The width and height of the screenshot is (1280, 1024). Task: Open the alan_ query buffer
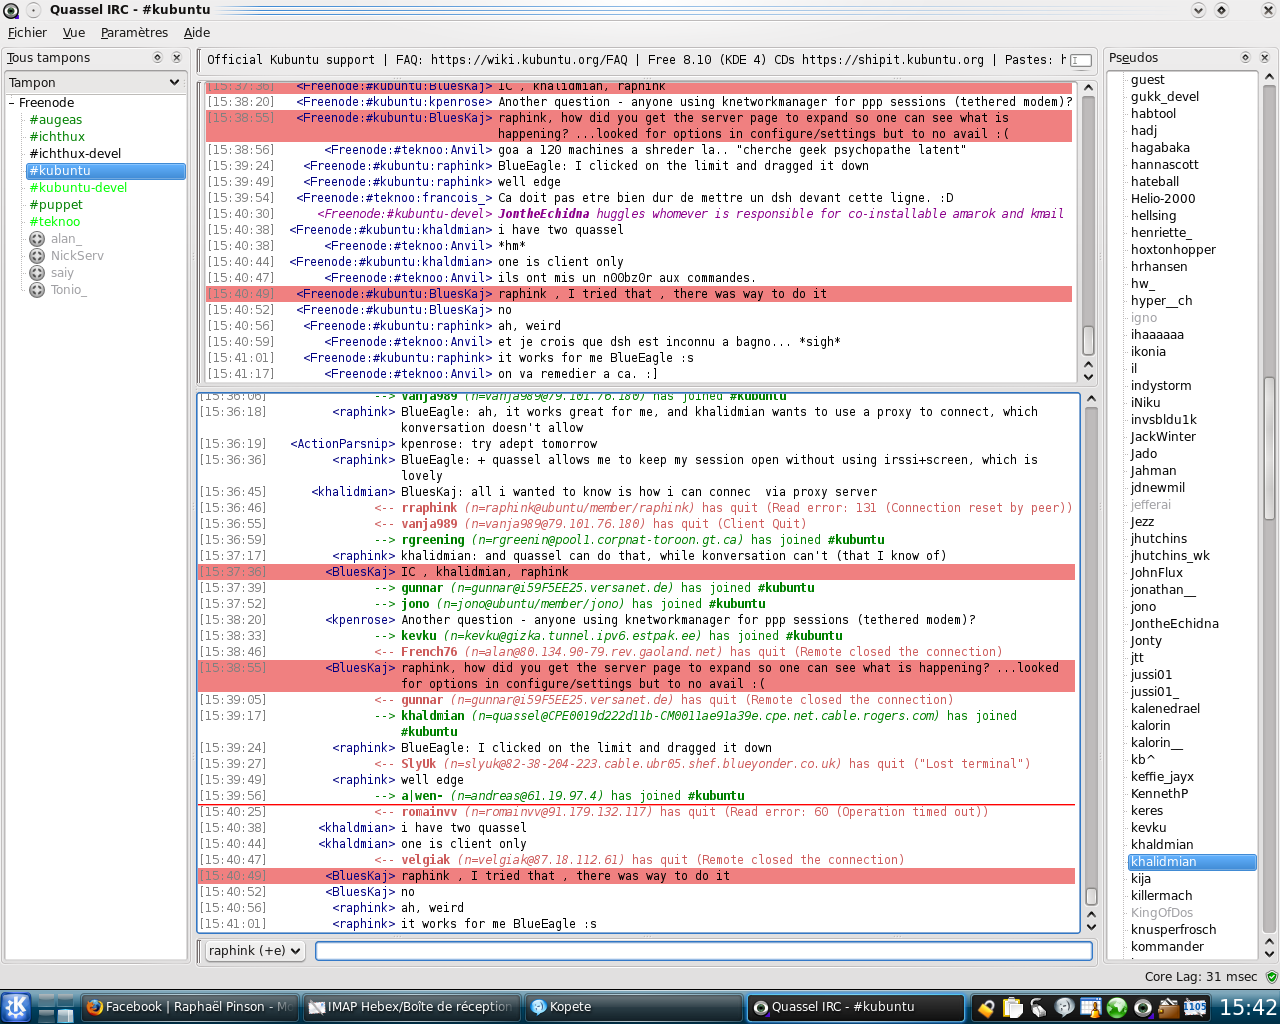tap(65, 239)
